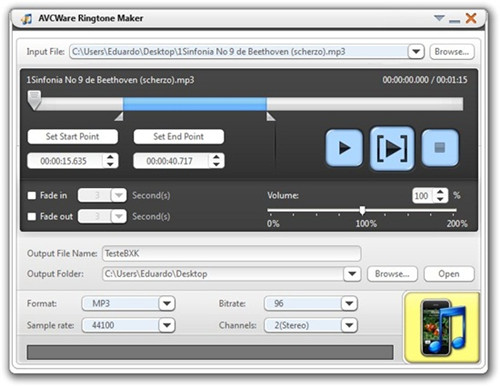
Task: Click the conversion progress bar
Action: [x=210, y=352]
